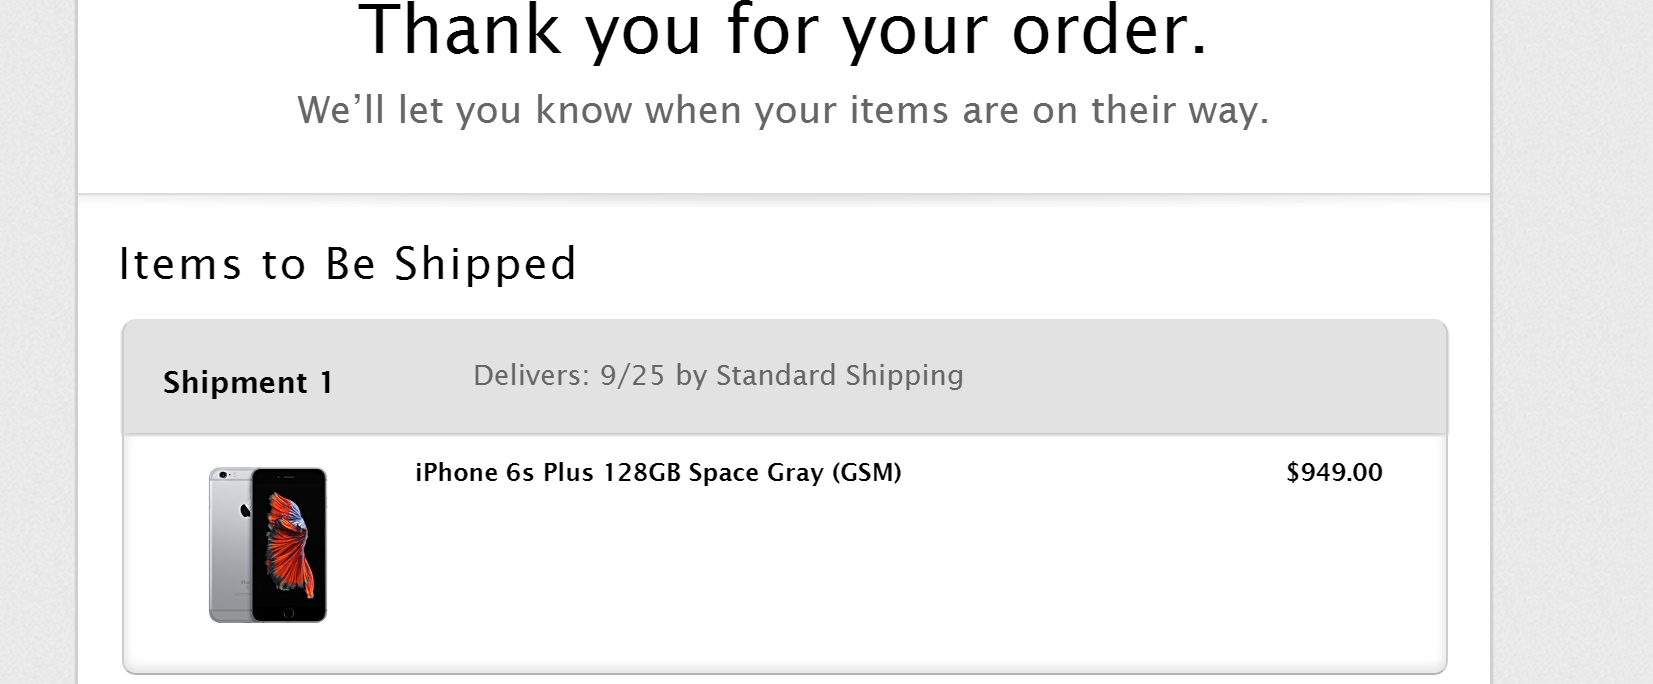Select the iPhone 6s Plus product name
Screen dimensions: 1653x684
658,472
